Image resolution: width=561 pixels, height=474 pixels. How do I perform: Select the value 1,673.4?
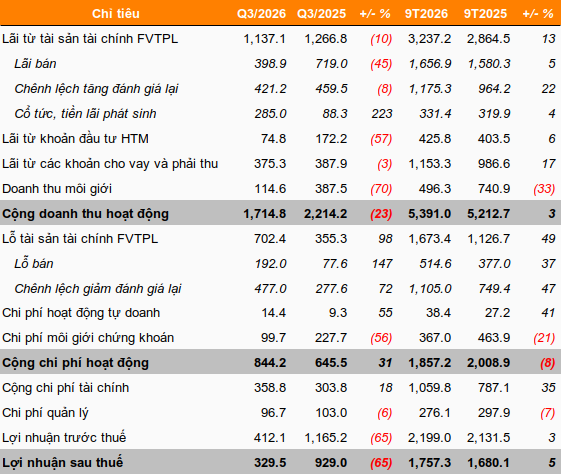[430, 239]
